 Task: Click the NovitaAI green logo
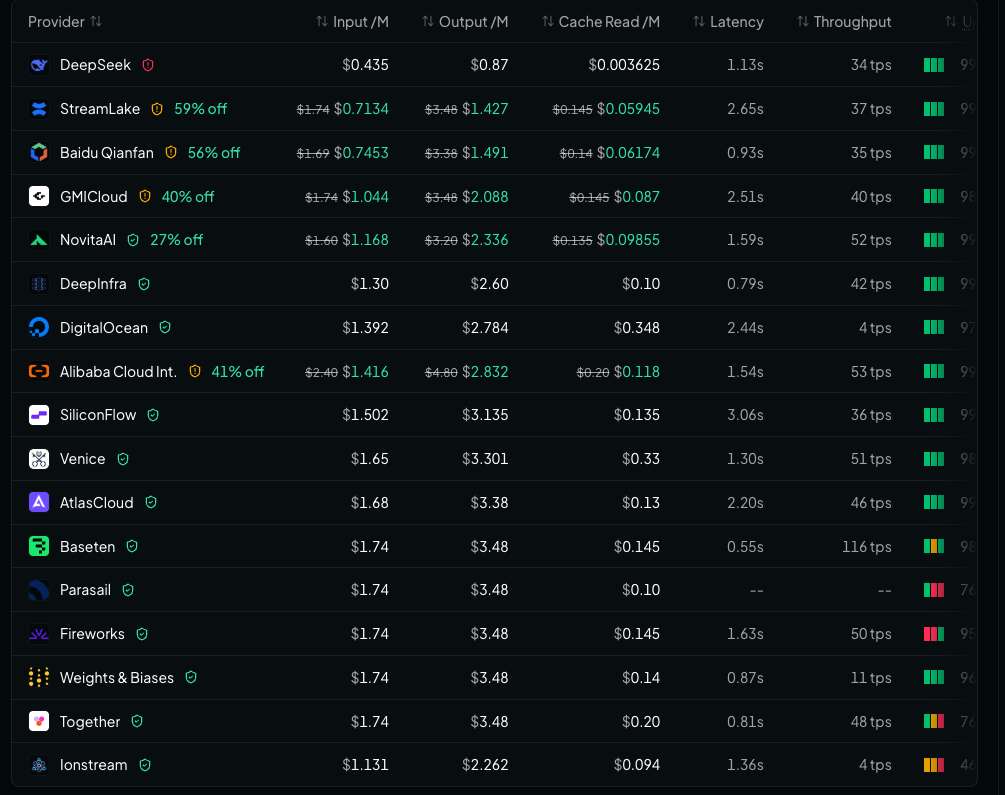click(x=39, y=240)
